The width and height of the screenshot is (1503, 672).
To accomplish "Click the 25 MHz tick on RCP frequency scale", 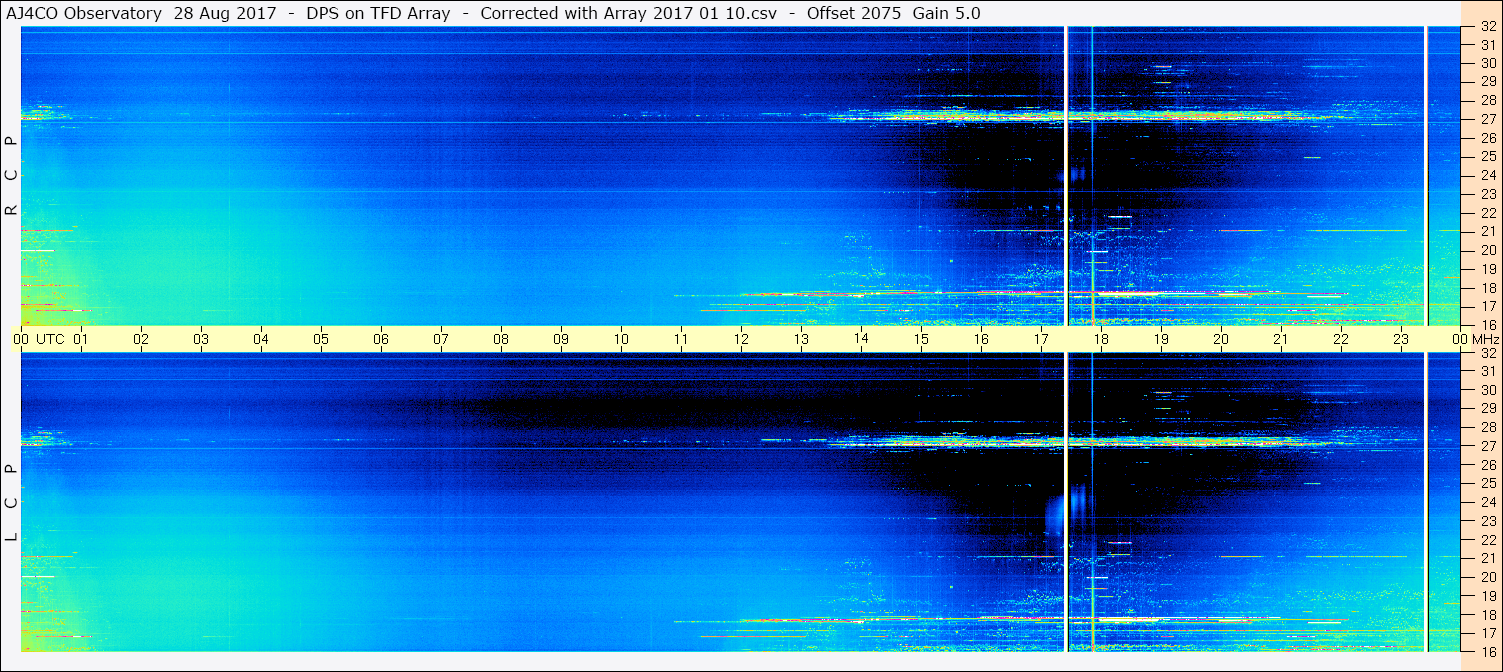I will [x=1487, y=156].
